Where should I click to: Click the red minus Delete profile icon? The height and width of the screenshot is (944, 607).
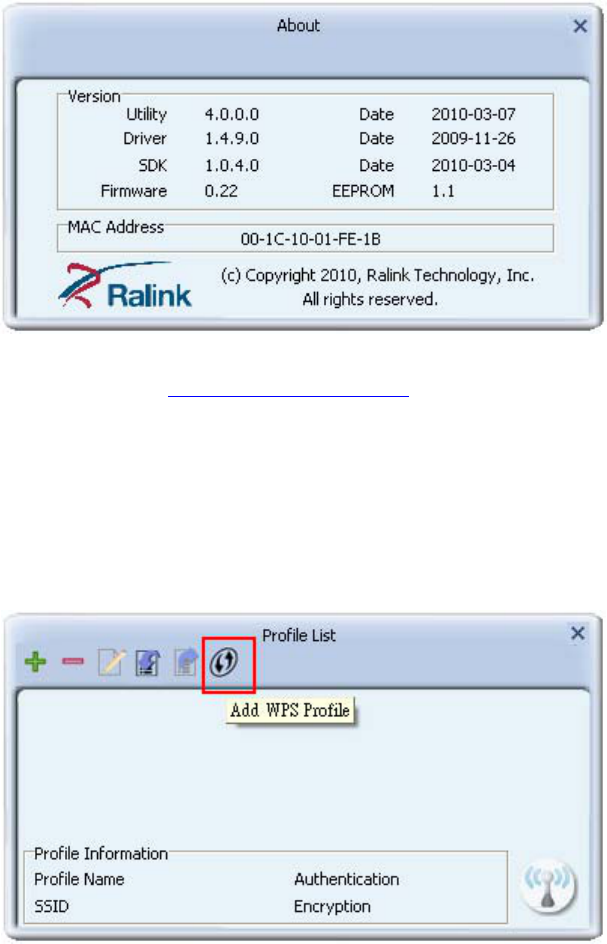(73, 662)
